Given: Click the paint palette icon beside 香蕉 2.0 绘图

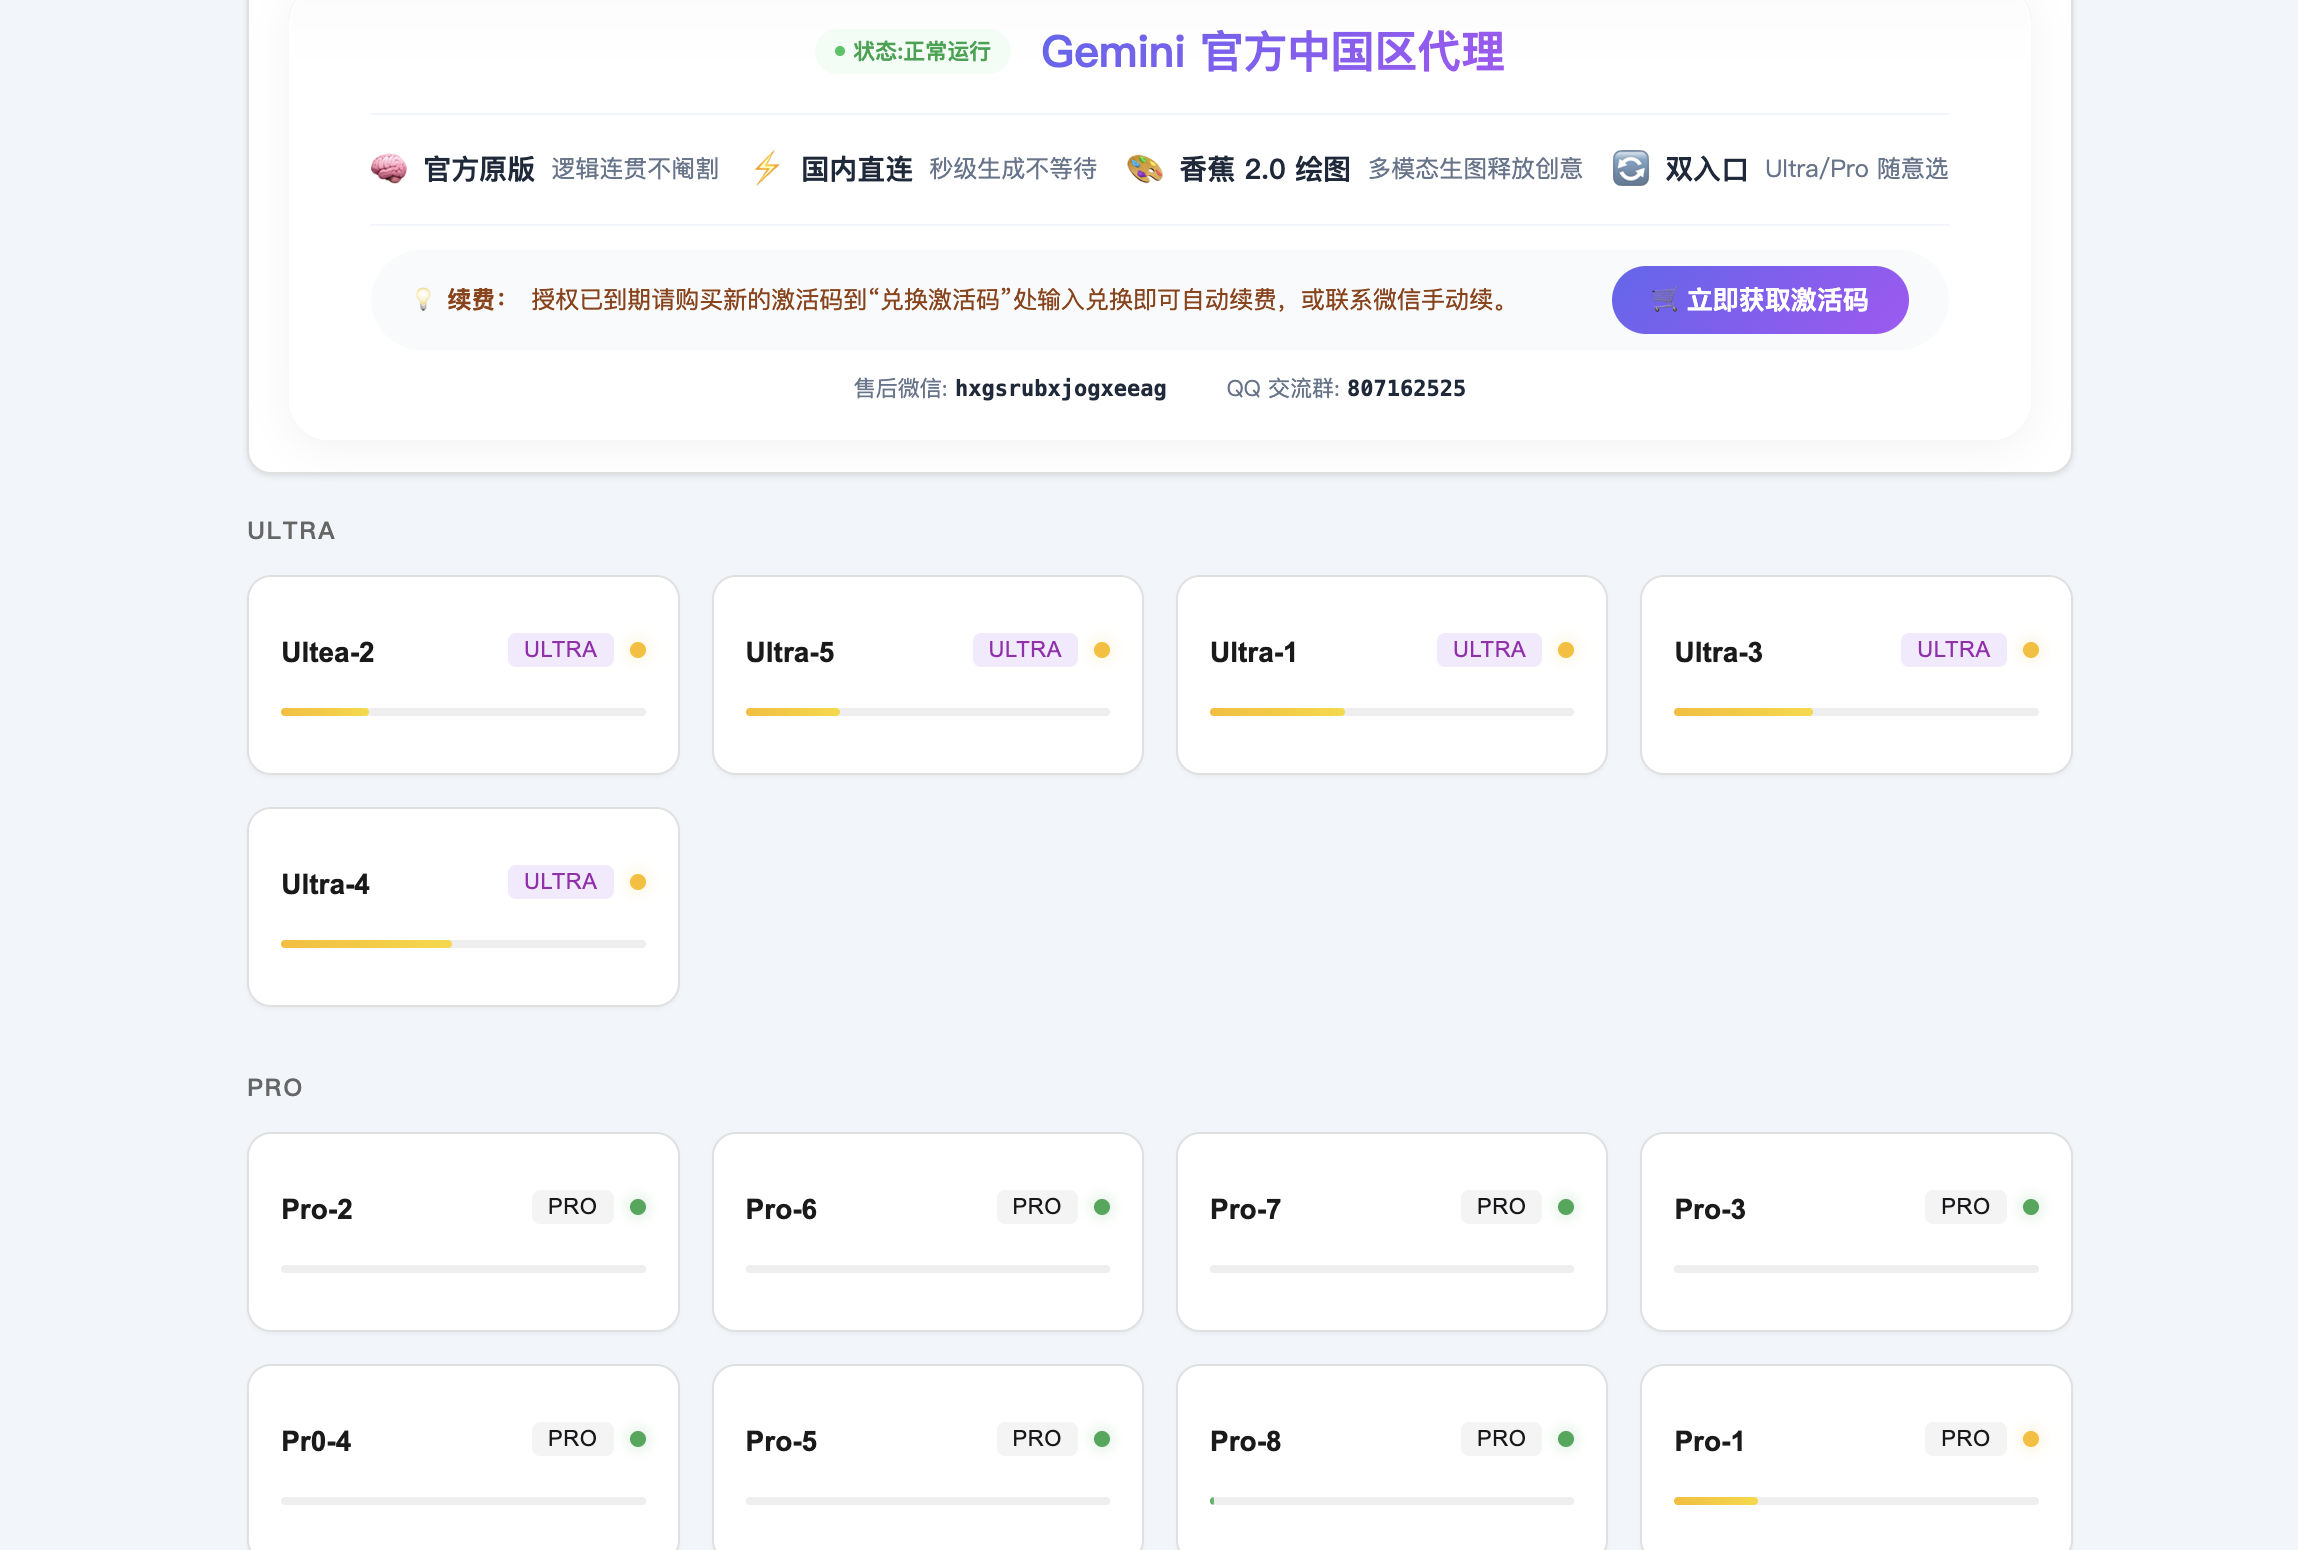Looking at the screenshot, I should point(1145,169).
